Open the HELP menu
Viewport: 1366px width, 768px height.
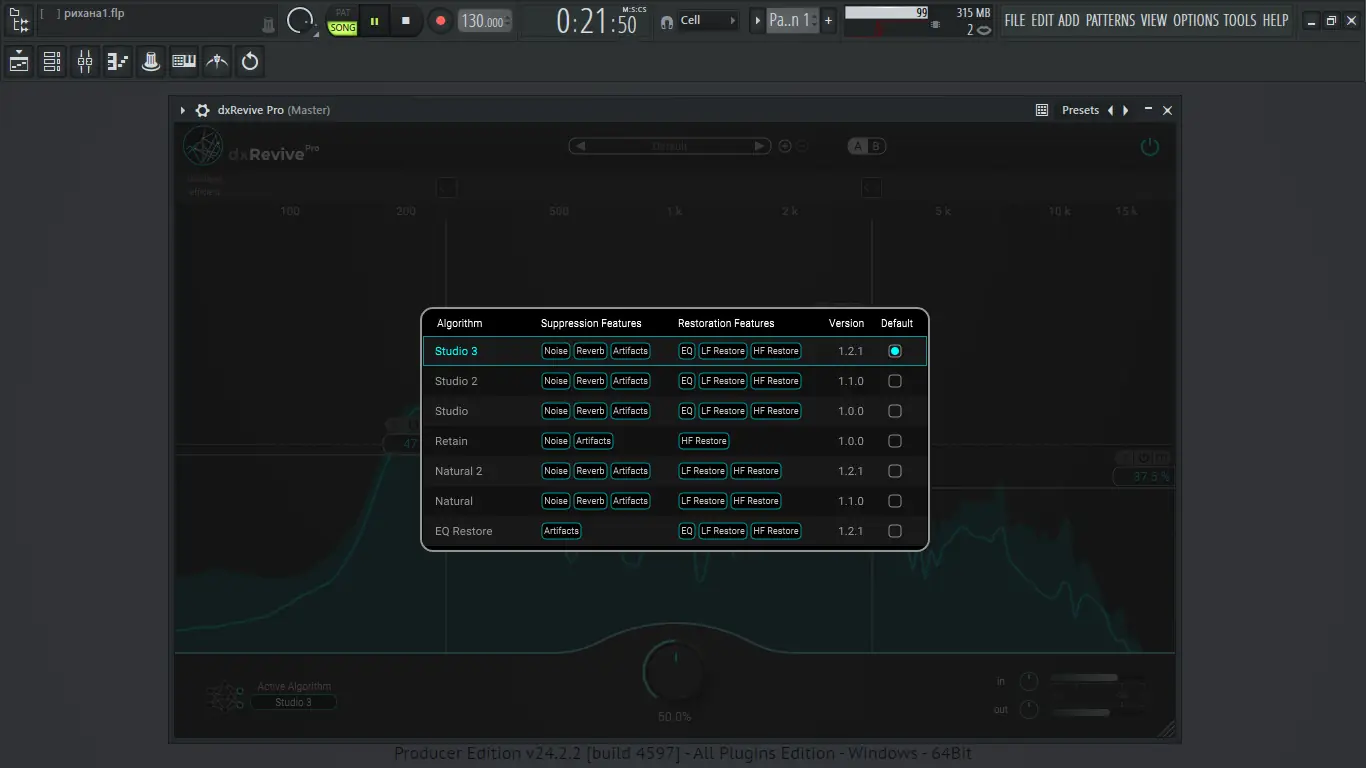coord(1275,20)
